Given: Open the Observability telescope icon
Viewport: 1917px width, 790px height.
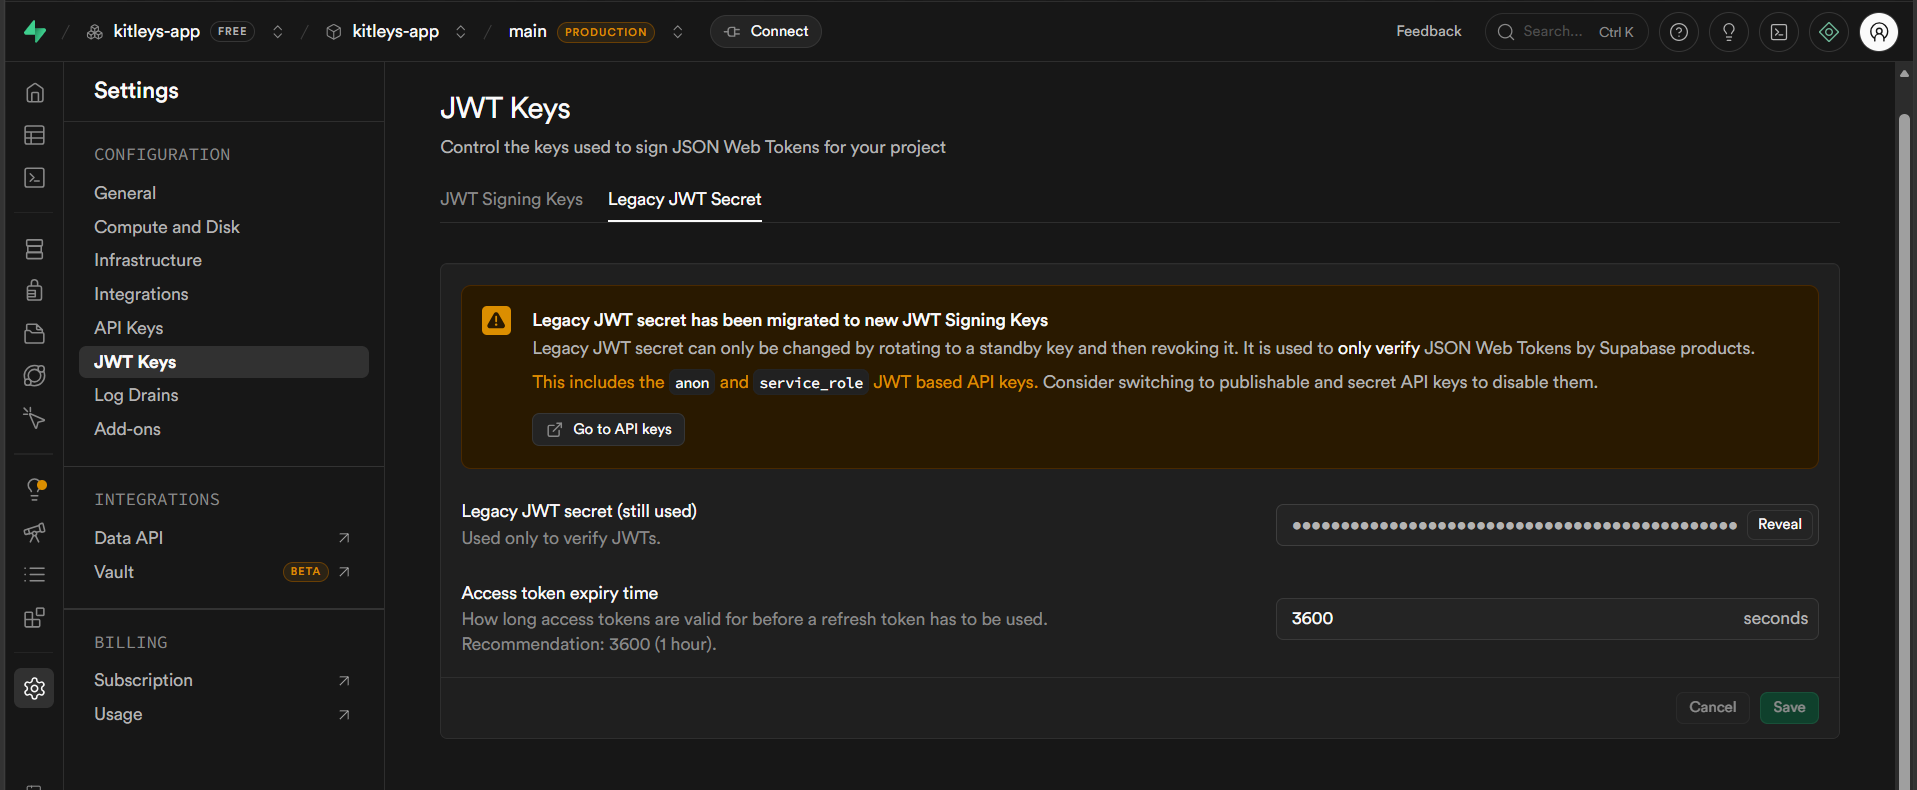Looking at the screenshot, I should (x=35, y=532).
